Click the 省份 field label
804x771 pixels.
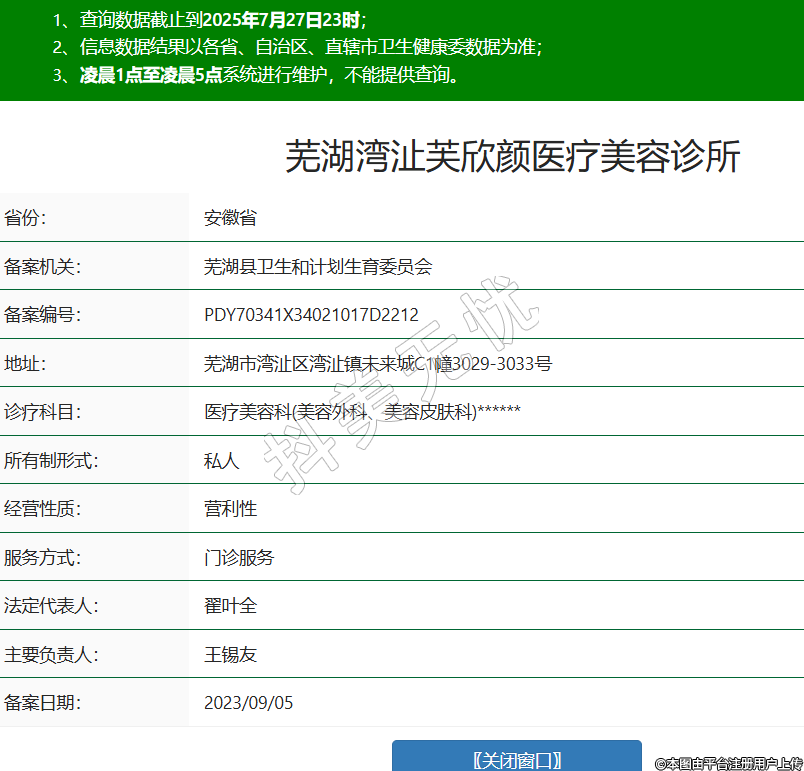point(26,218)
